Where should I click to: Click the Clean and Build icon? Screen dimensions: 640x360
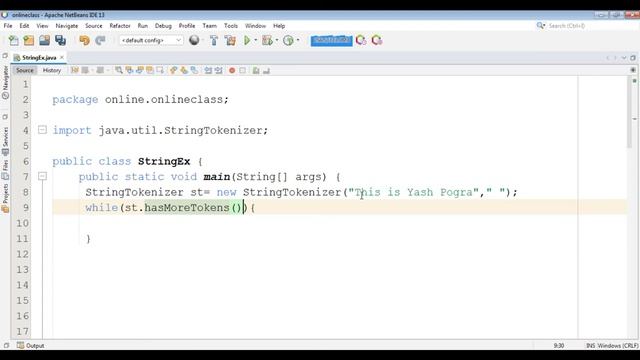(x=230, y=40)
